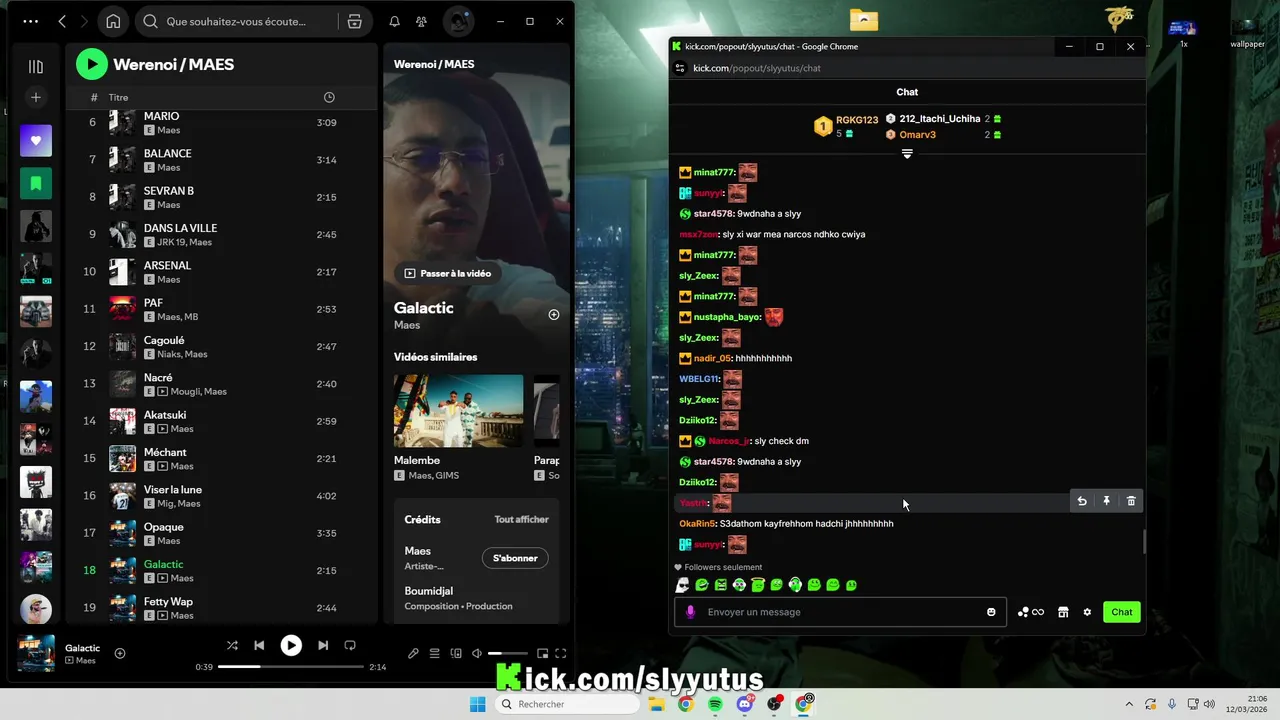Open Windows Start menu
Image resolution: width=1280 pixels, height=720 pixels.
[478, 704]
